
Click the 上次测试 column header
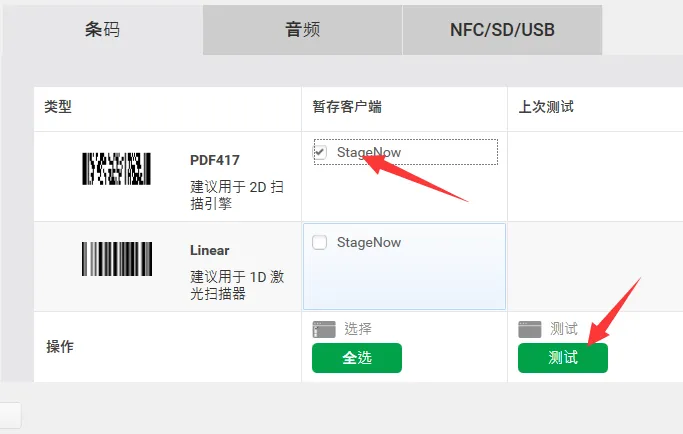pos(545,106)
